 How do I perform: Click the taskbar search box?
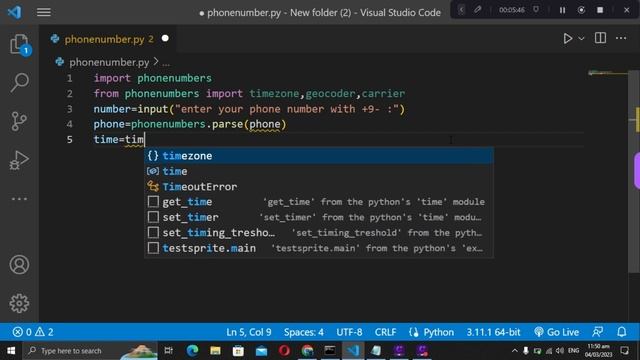90,351
